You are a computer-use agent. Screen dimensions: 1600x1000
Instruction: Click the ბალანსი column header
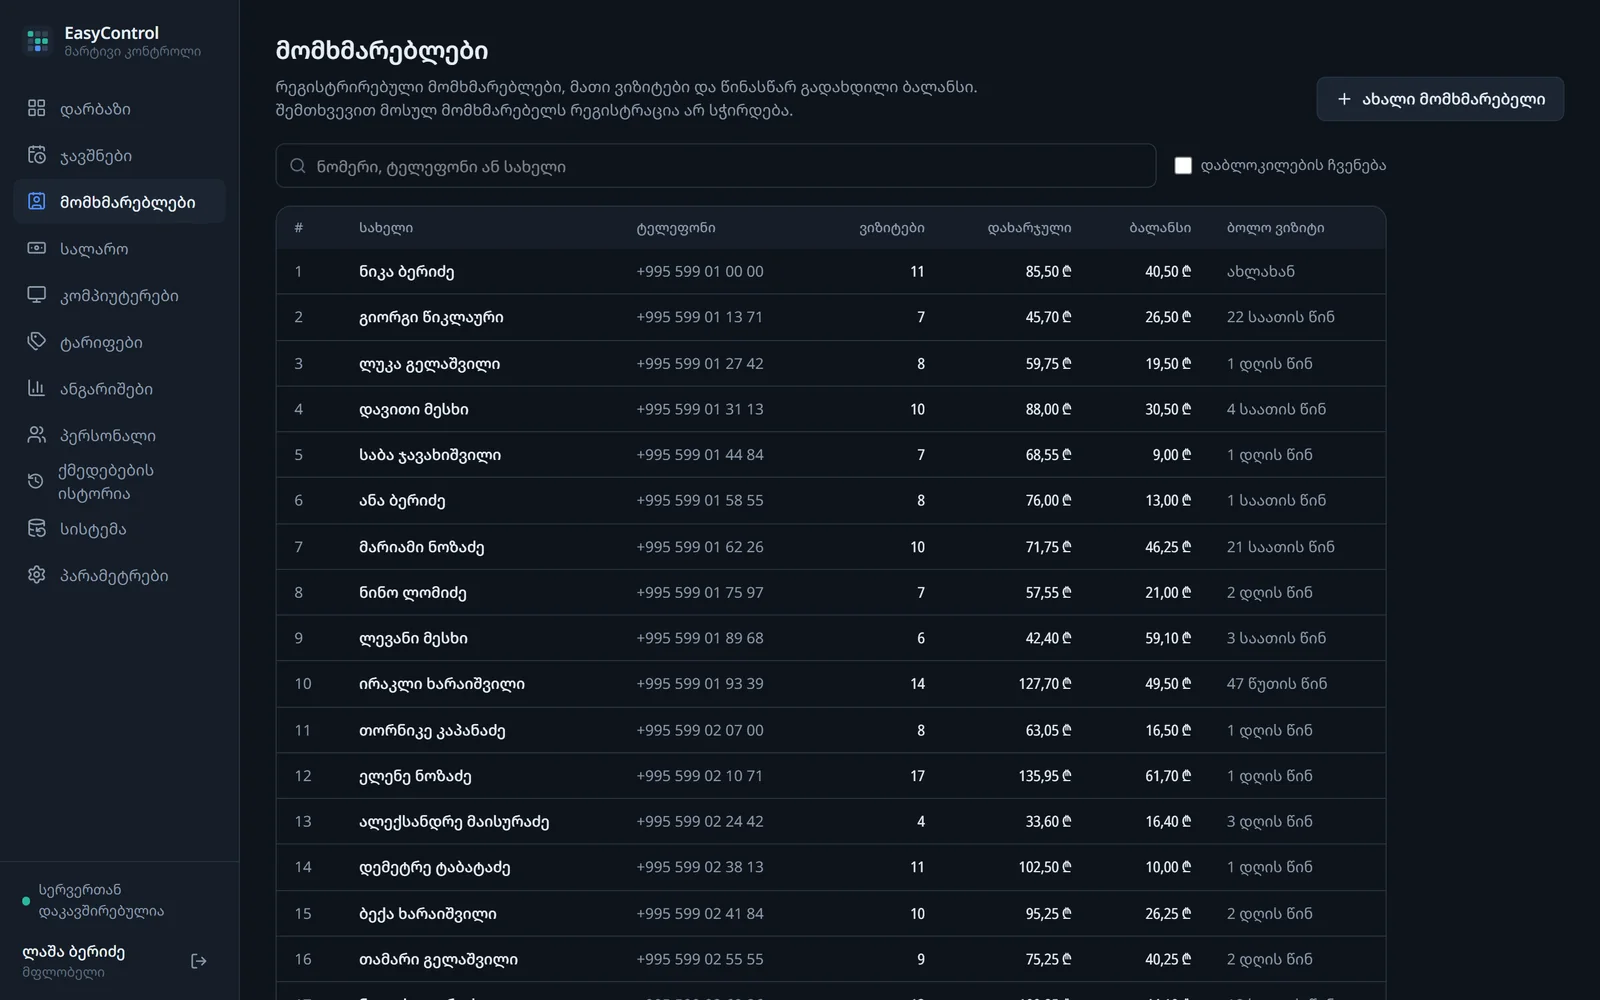[1160, 228]
